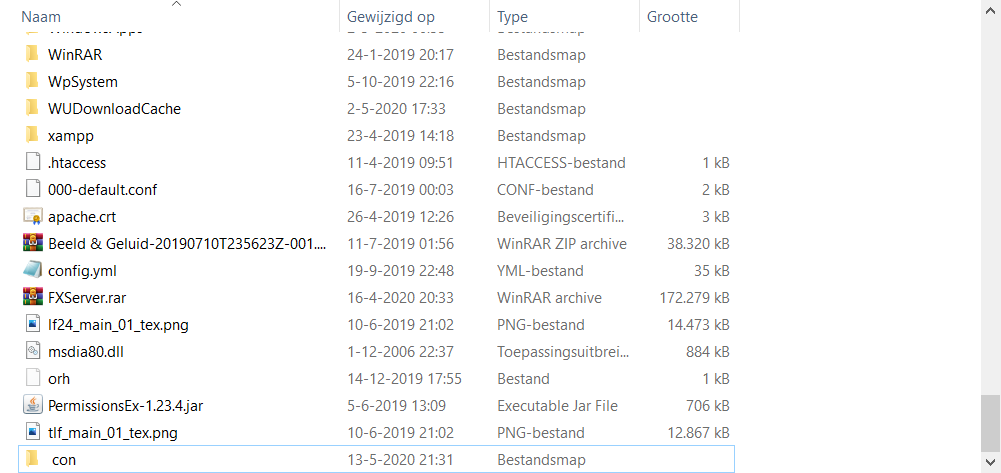Select the PermissionsEx jar file icon
This screenshot has height=473, width=1001.
coord(33,406)
